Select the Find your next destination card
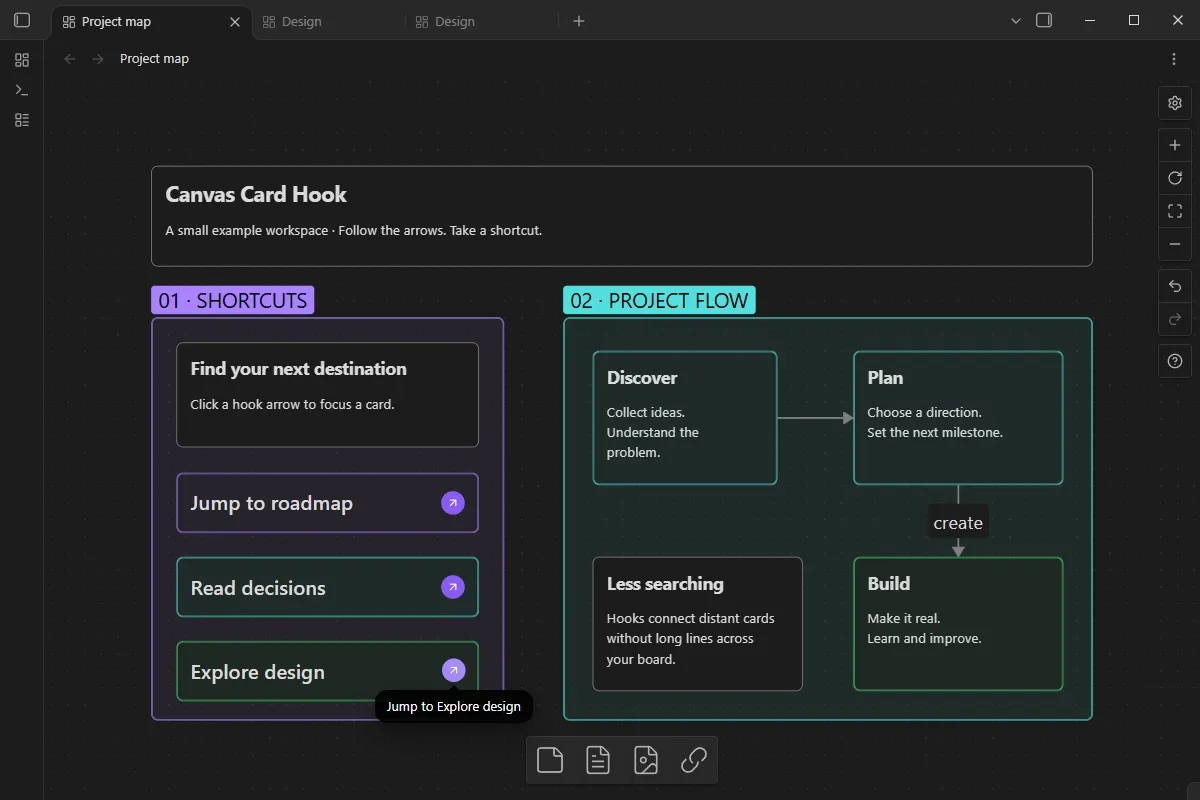Screen dimensions: 1200x800 [327, 394]
